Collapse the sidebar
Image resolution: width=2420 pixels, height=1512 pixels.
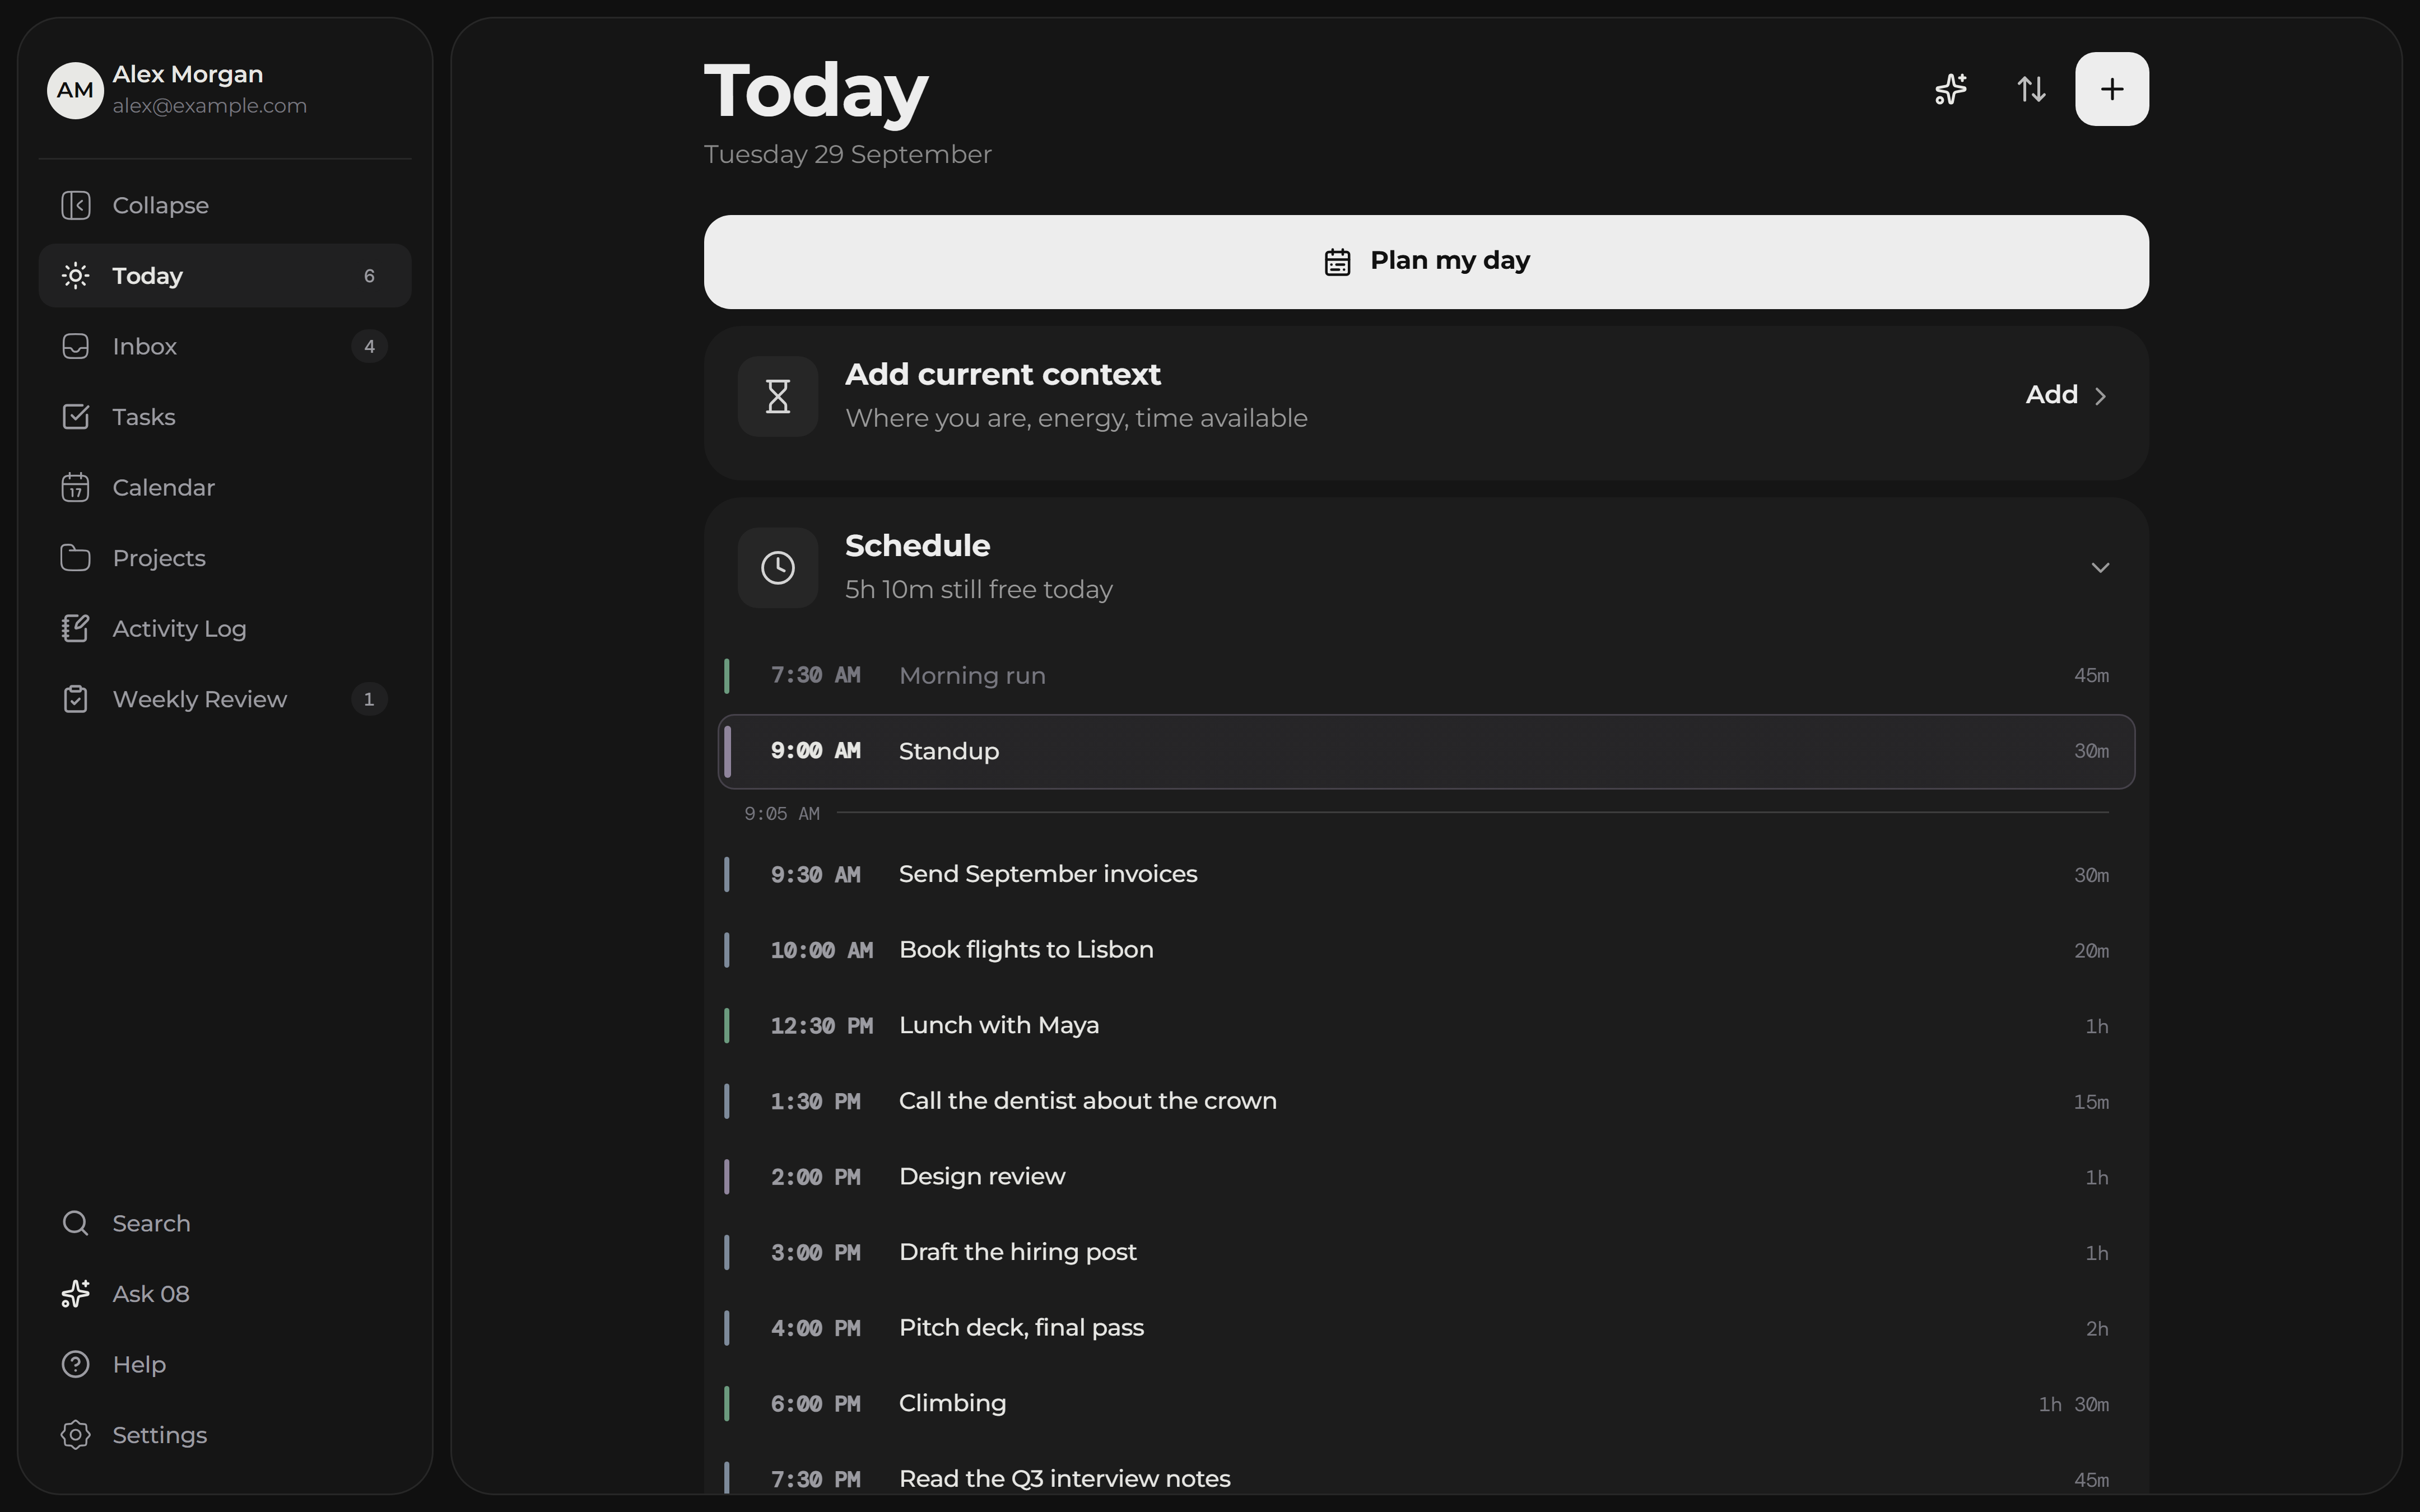[225, 205]
